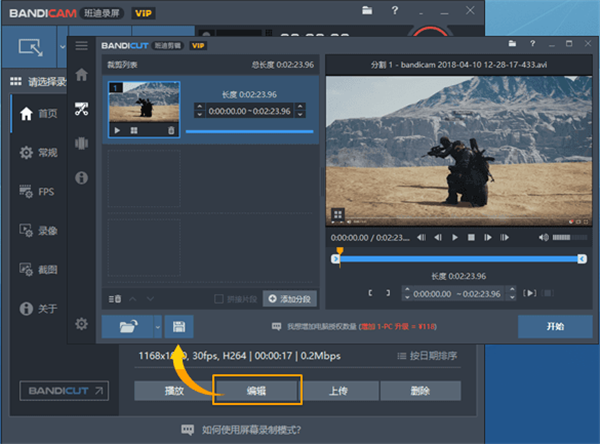Mute the preview volume speaker icon

click(544, 237)
